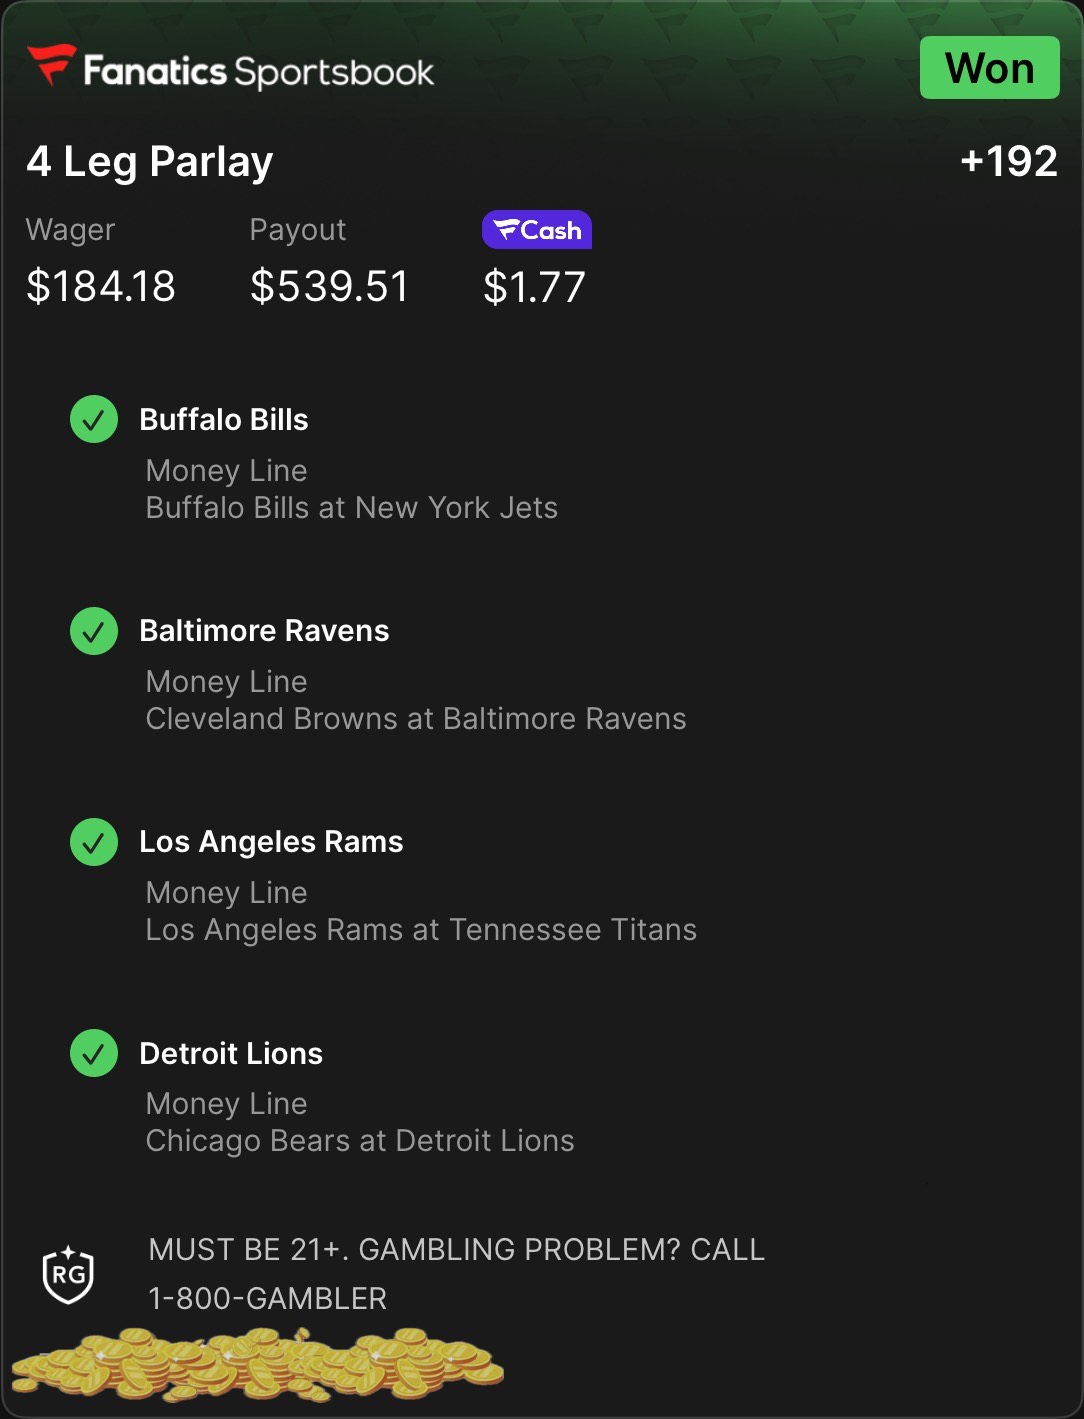Click the Detroit Lions green checkmark
Image resolution: width=1084 pixels, height=1419 pixels.
(94, 1053)
